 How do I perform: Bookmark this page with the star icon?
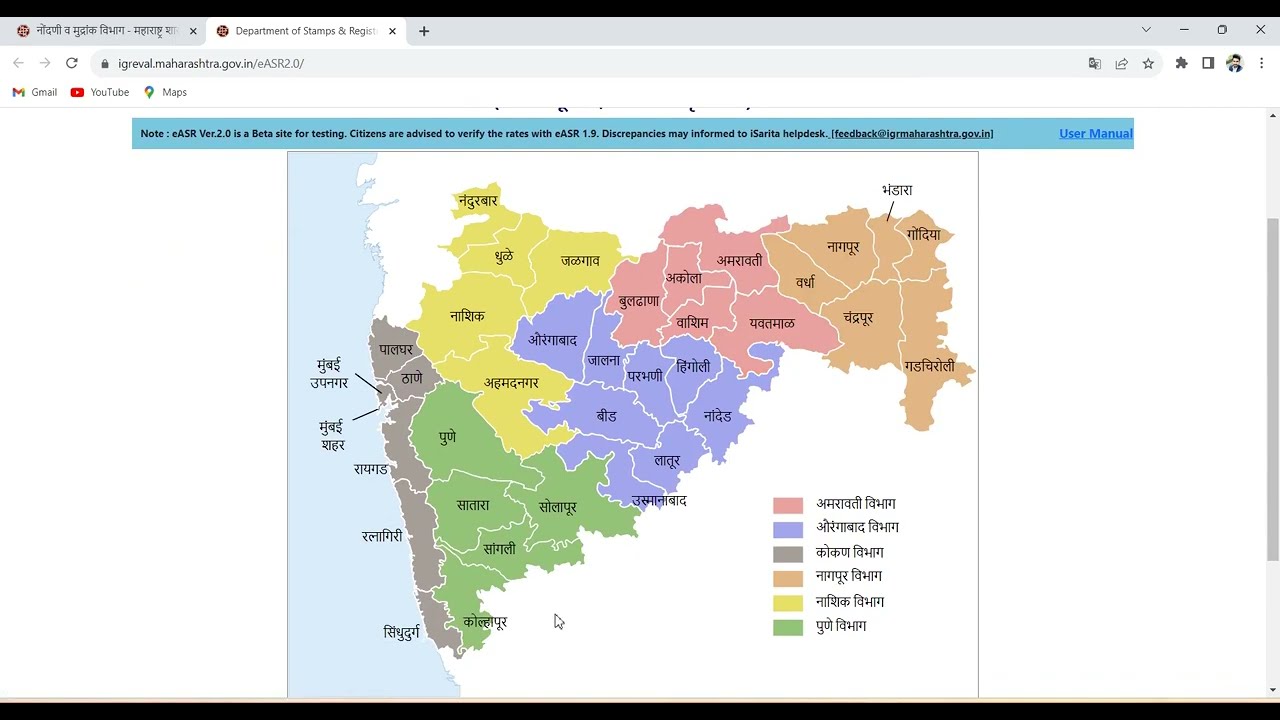(x=1148, y=63)
